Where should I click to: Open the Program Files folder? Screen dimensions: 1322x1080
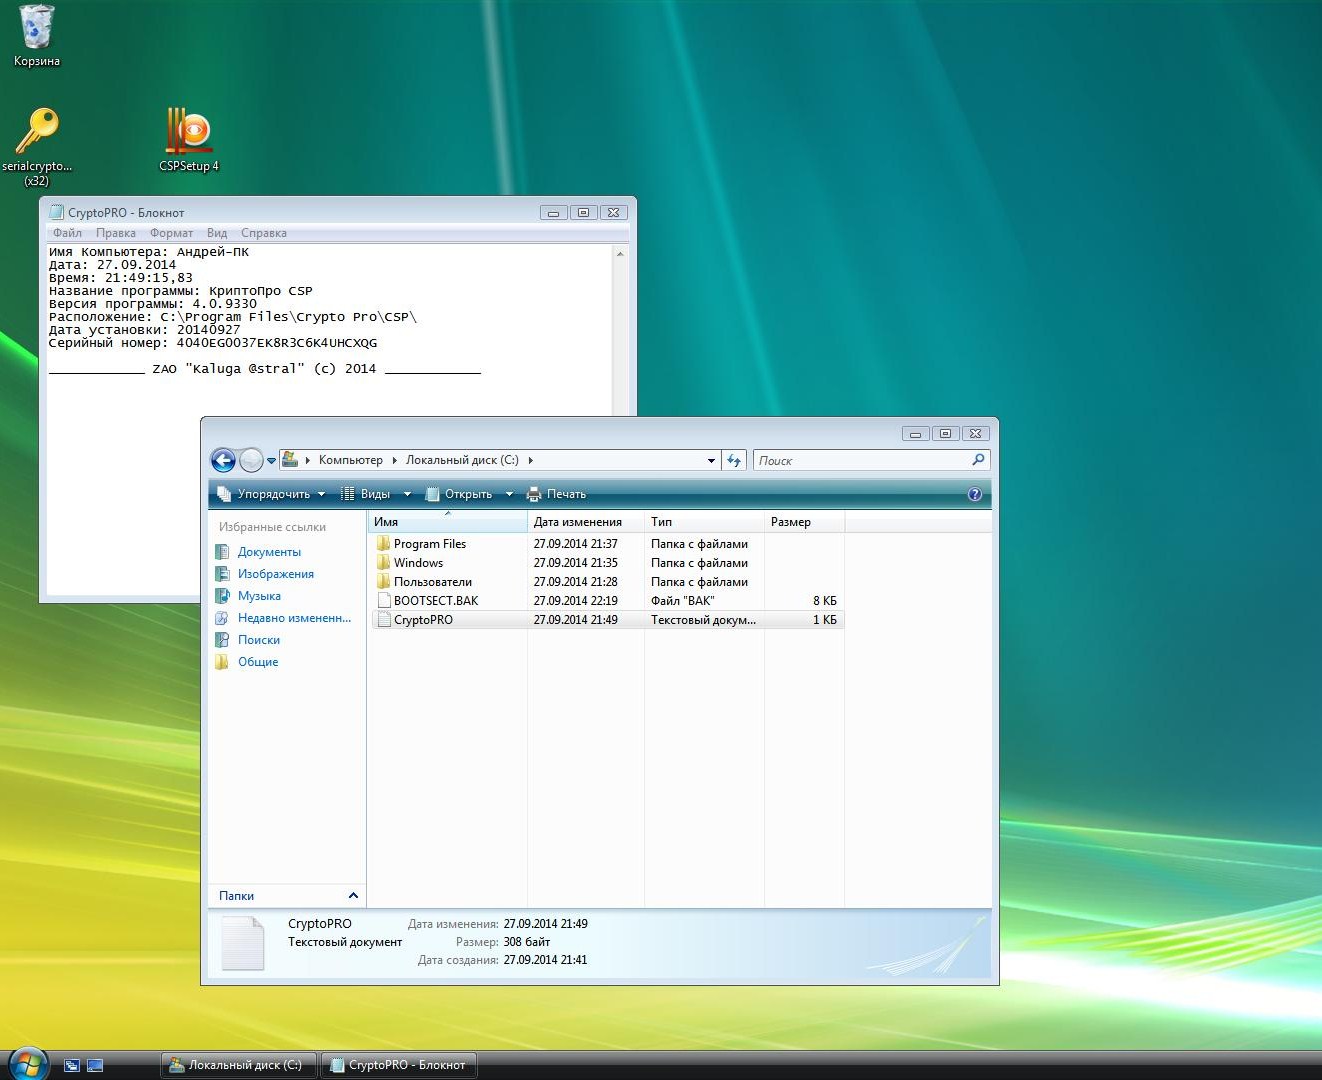click(x=429, y=544)
